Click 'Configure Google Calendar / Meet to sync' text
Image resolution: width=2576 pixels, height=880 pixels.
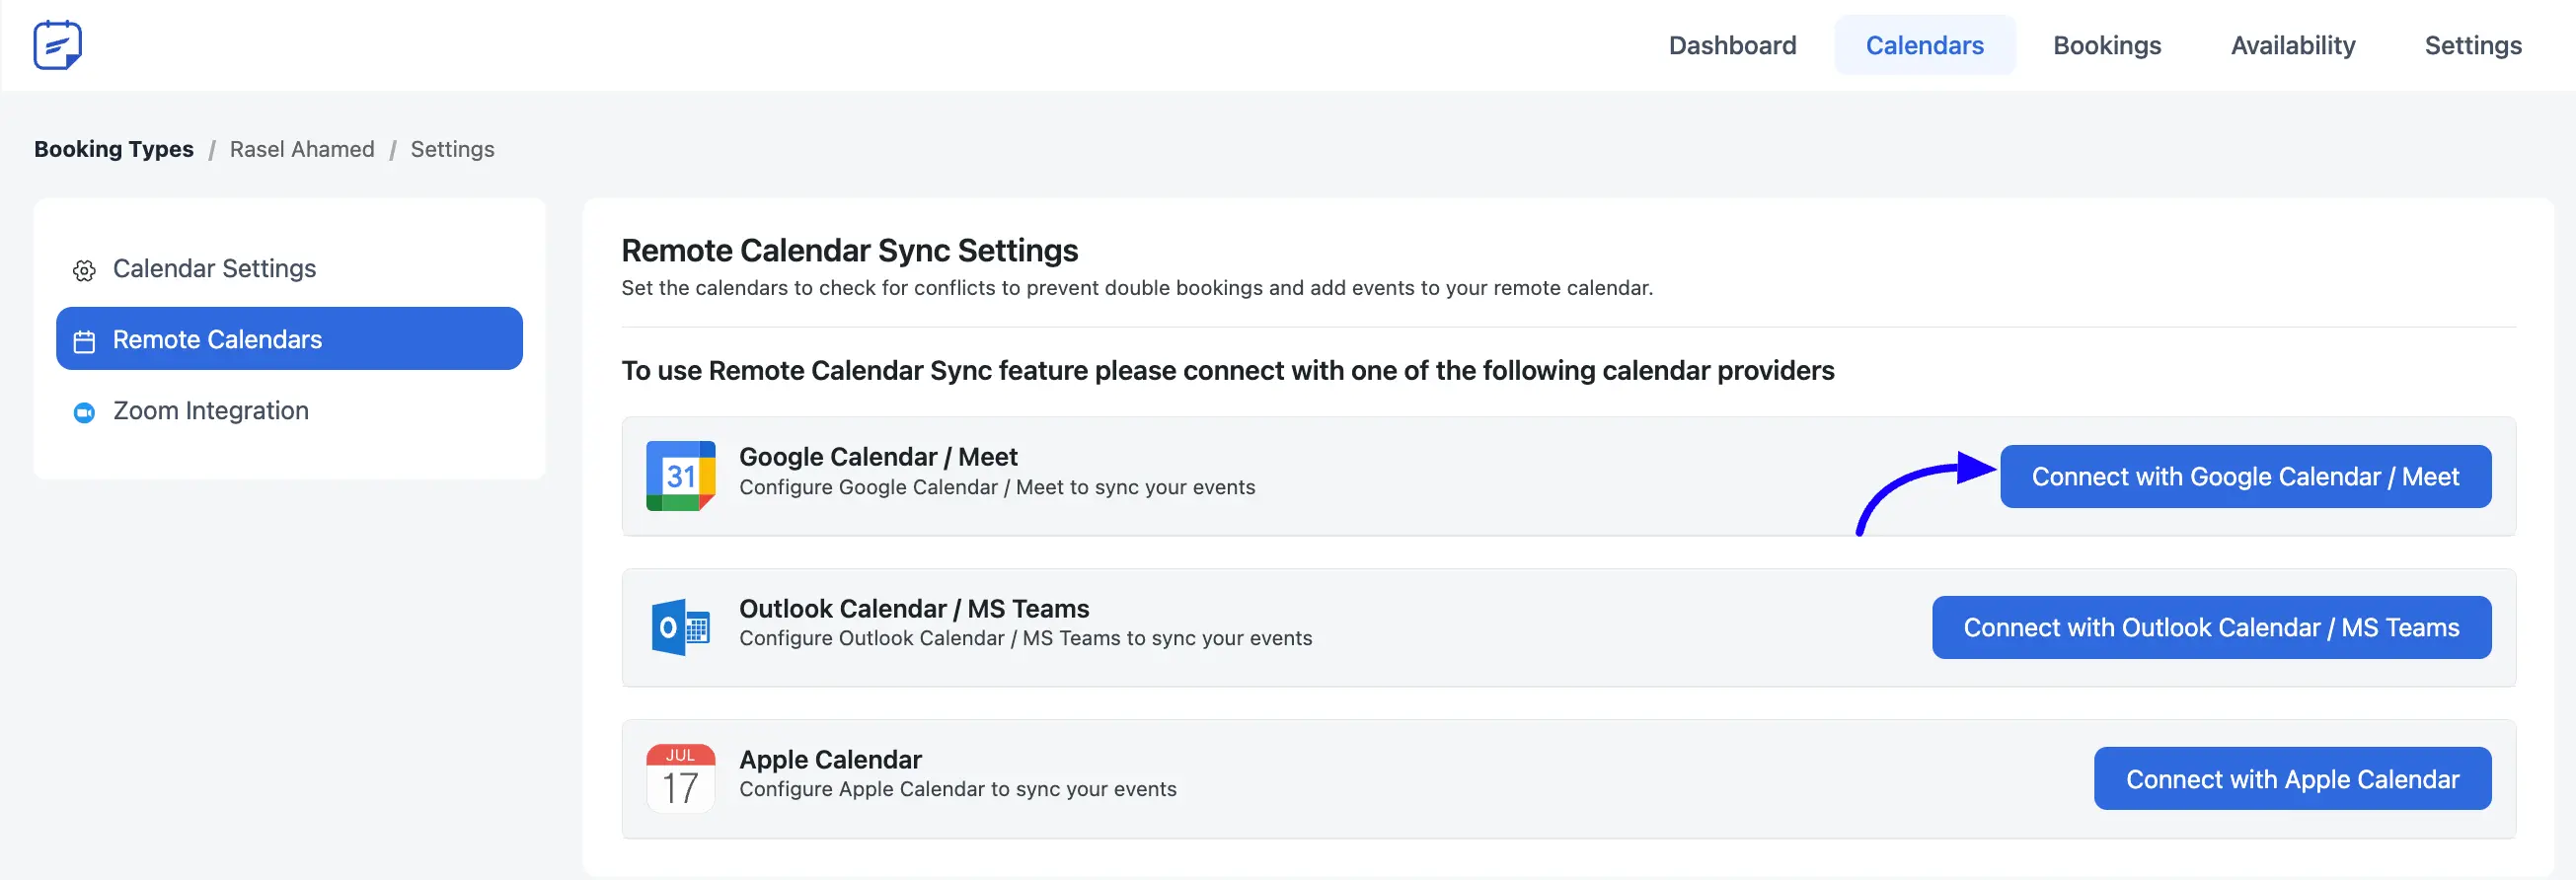pyautogui.click(x=997, y=487)
